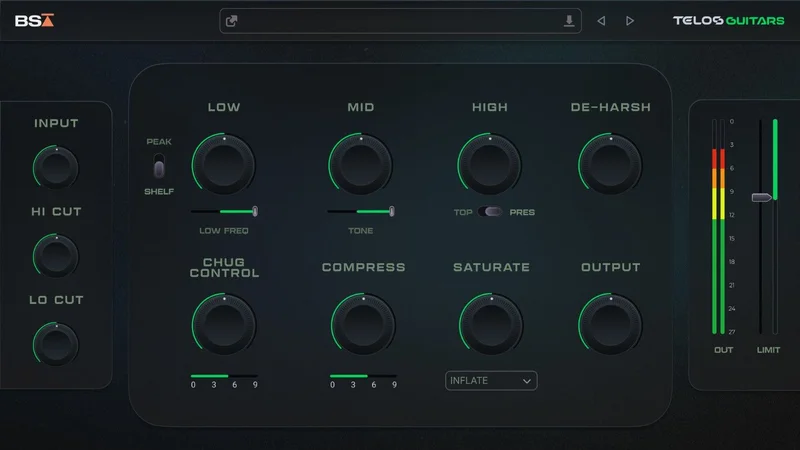Click the TONE label
The image size is (800, 450).
pyautogui.click(x=361, y=231)
